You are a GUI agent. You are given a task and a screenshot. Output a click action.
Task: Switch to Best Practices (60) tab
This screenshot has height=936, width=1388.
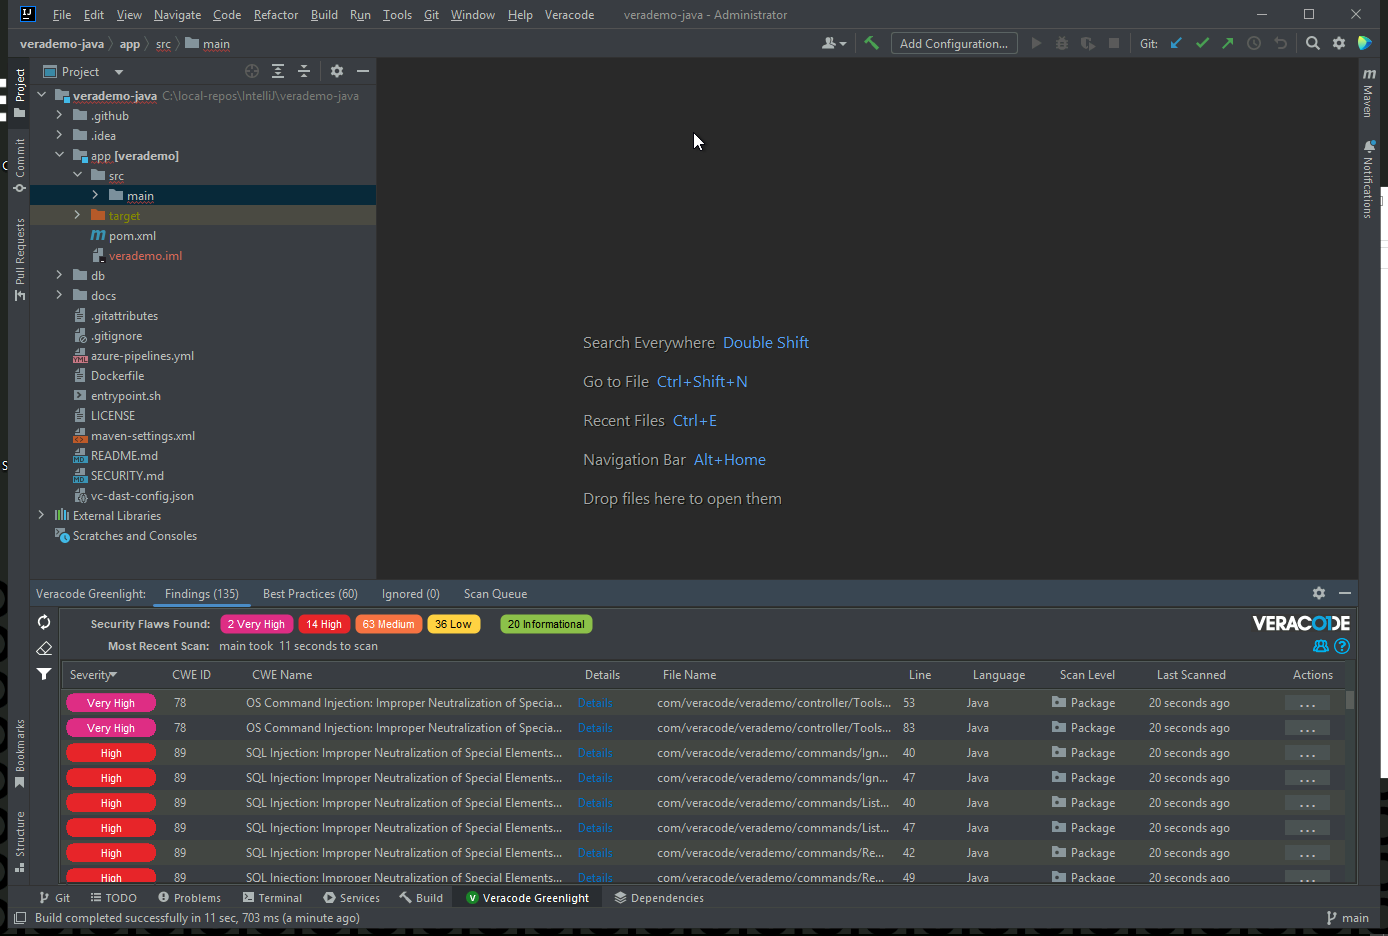[310, 594]
